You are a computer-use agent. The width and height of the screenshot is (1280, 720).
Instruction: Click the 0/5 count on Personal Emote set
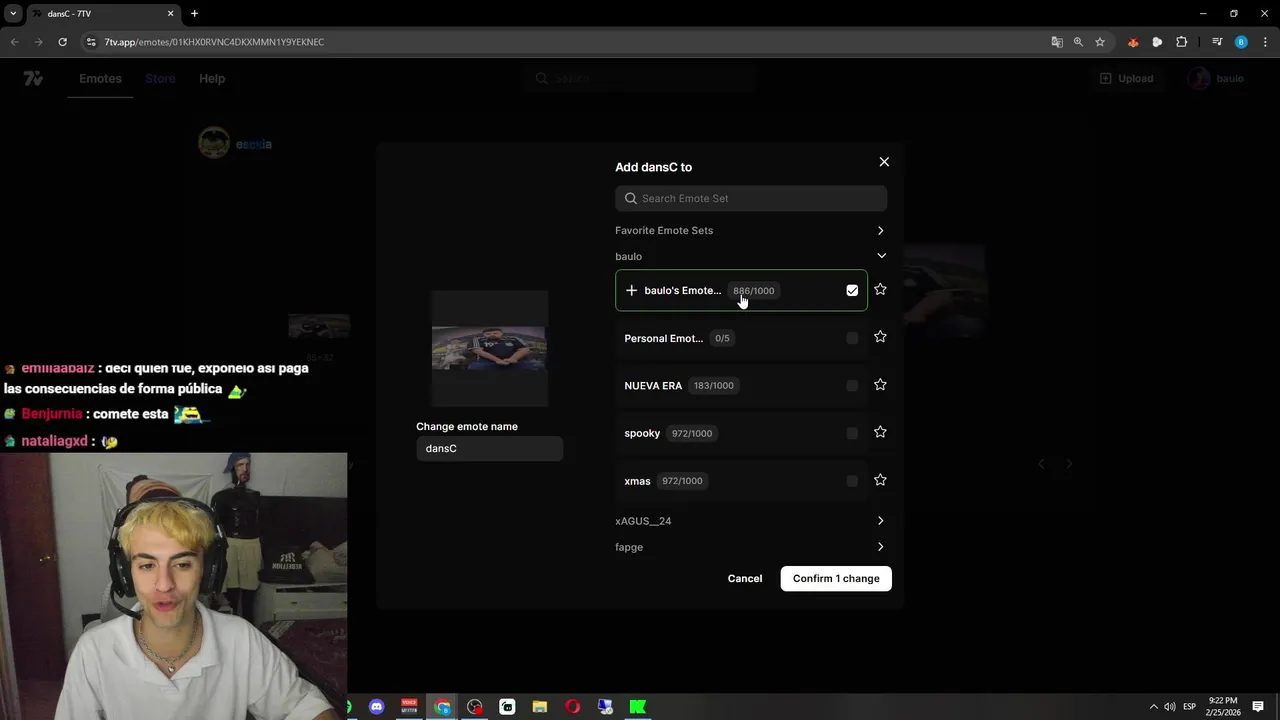point(722,338)
